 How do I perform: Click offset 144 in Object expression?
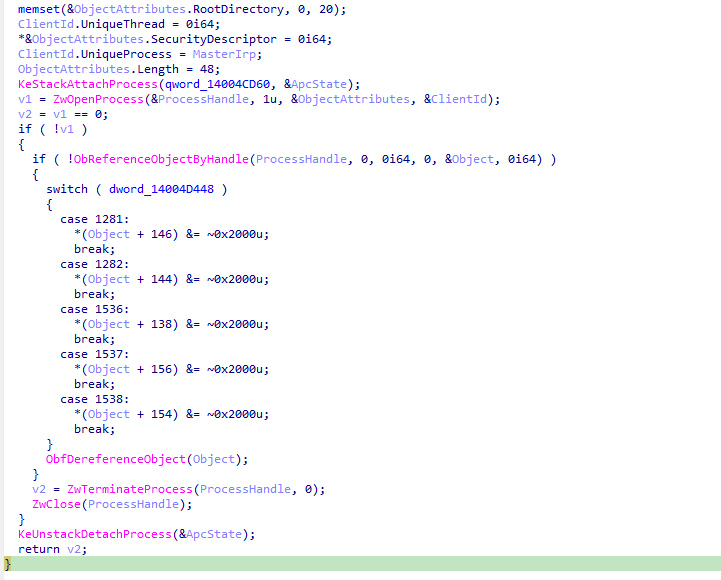[161, 279]
